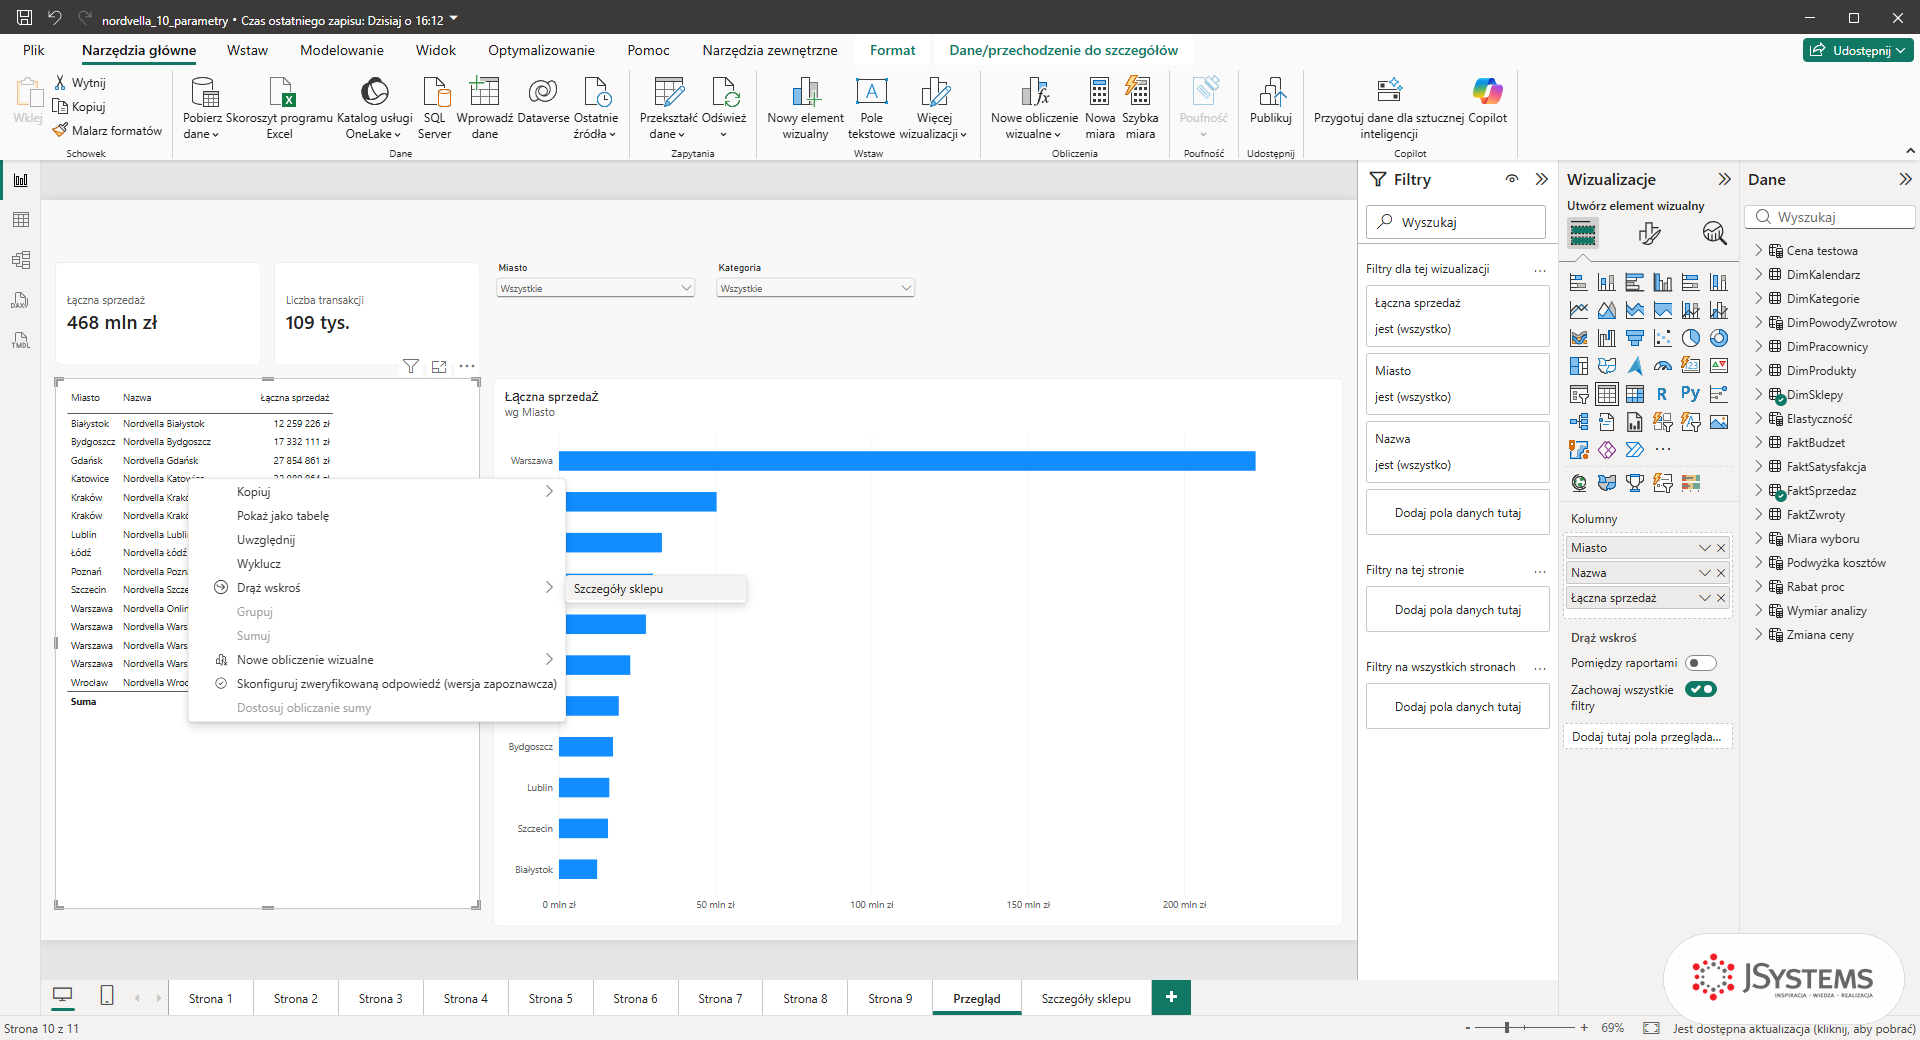Open TMDL view in left sidebar

[21, 341]
